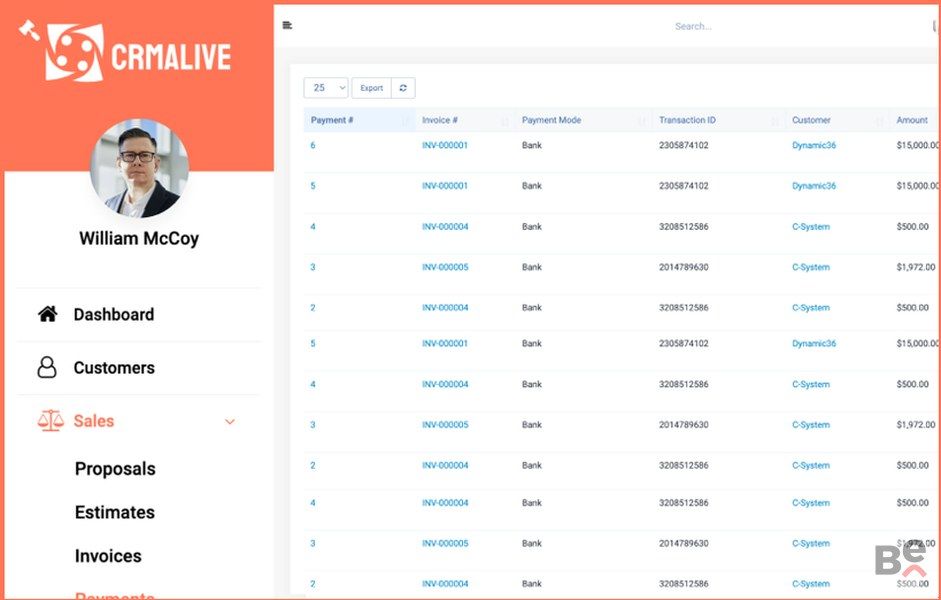Click William McCoy's profile photo
Image resolution: width=941 pixels, height=600 pixels.
pos(138,169)
